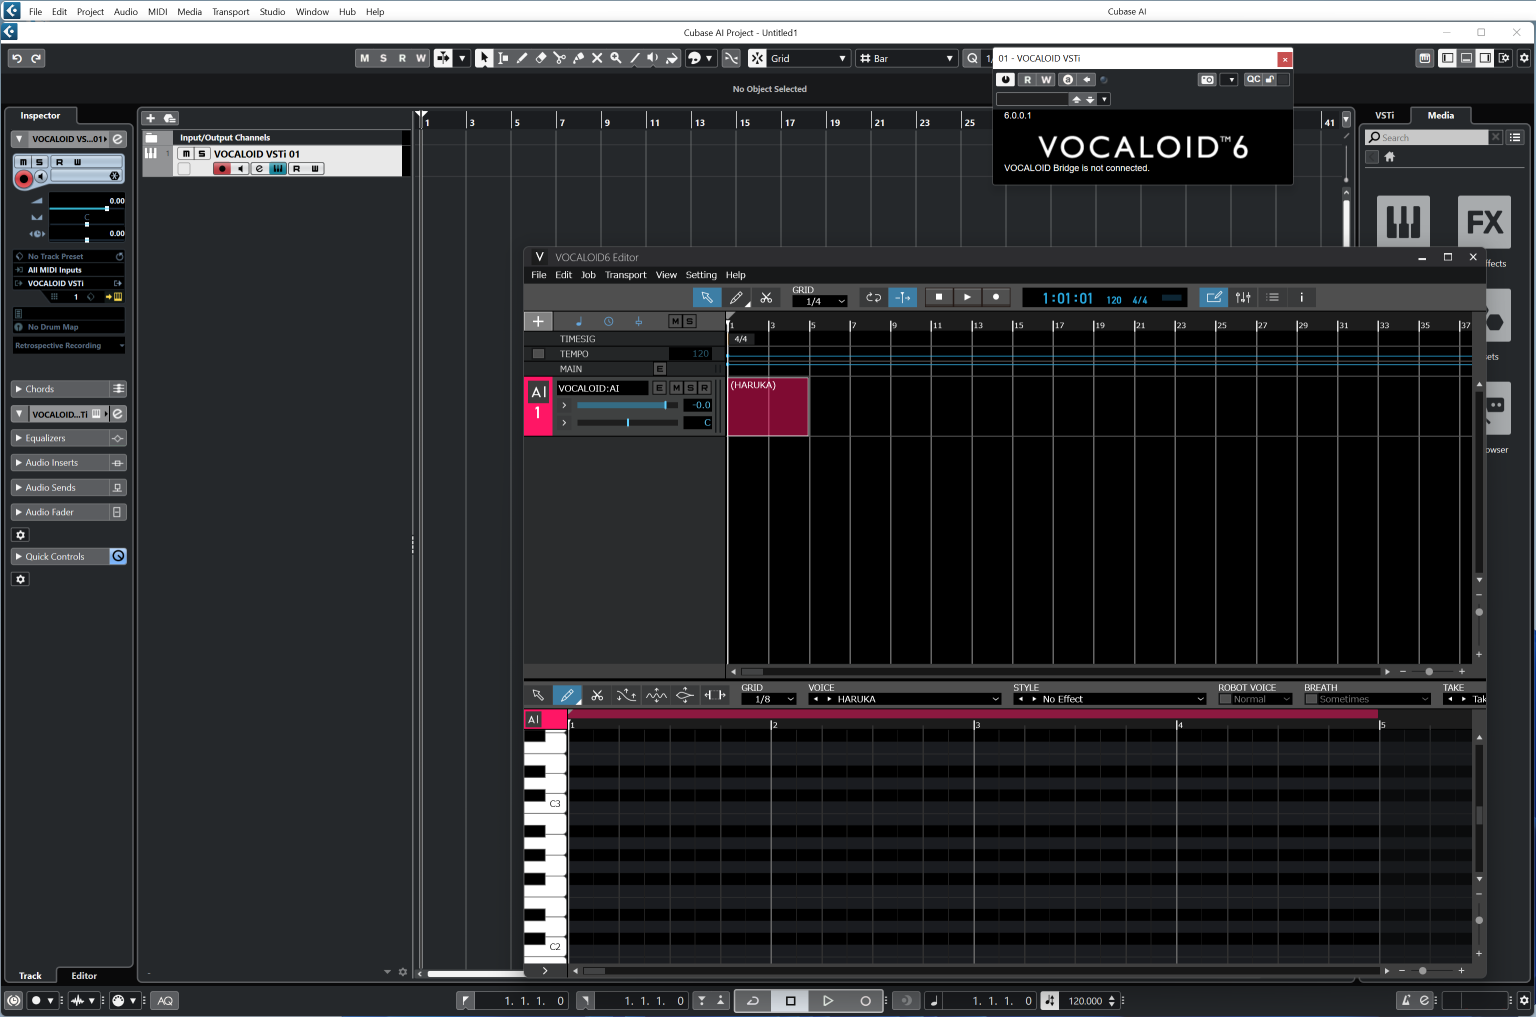Select the HARUKA part in the track lane
The width and height of the screenshot is (1536, 1017).
click(768, 406)
